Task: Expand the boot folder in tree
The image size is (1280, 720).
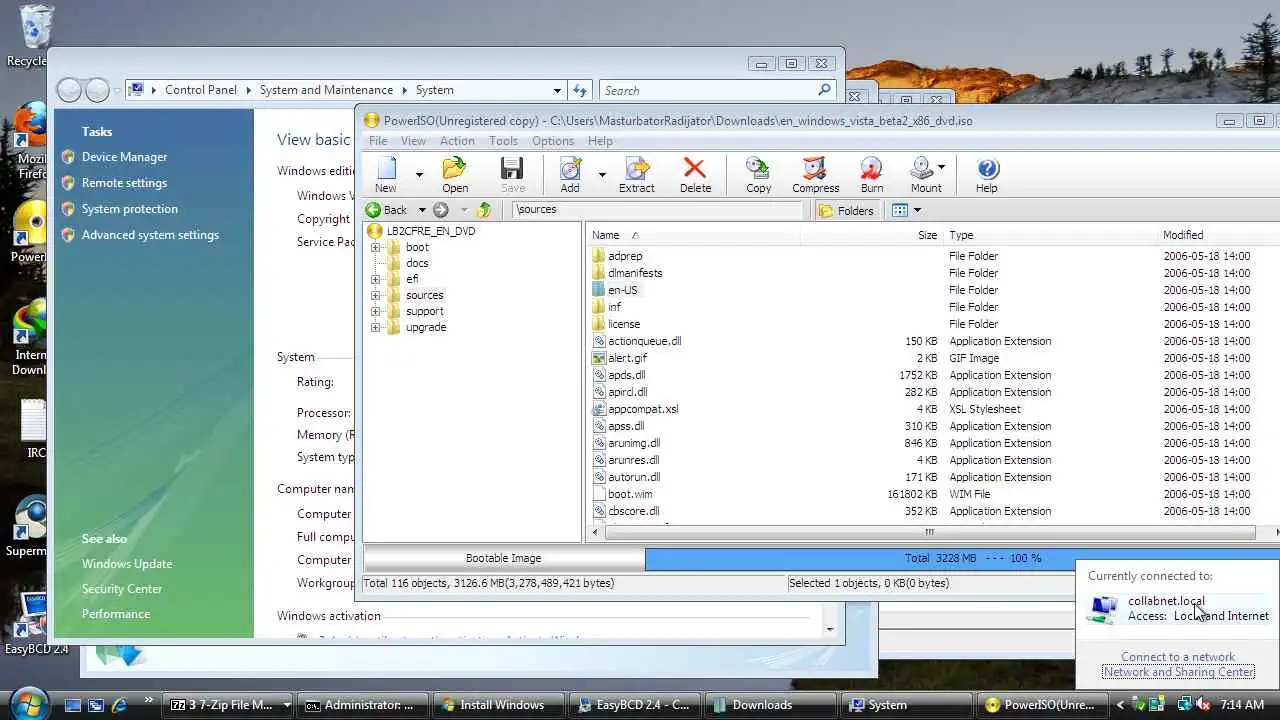Action: pyautogui.click(x=376, y=247)
